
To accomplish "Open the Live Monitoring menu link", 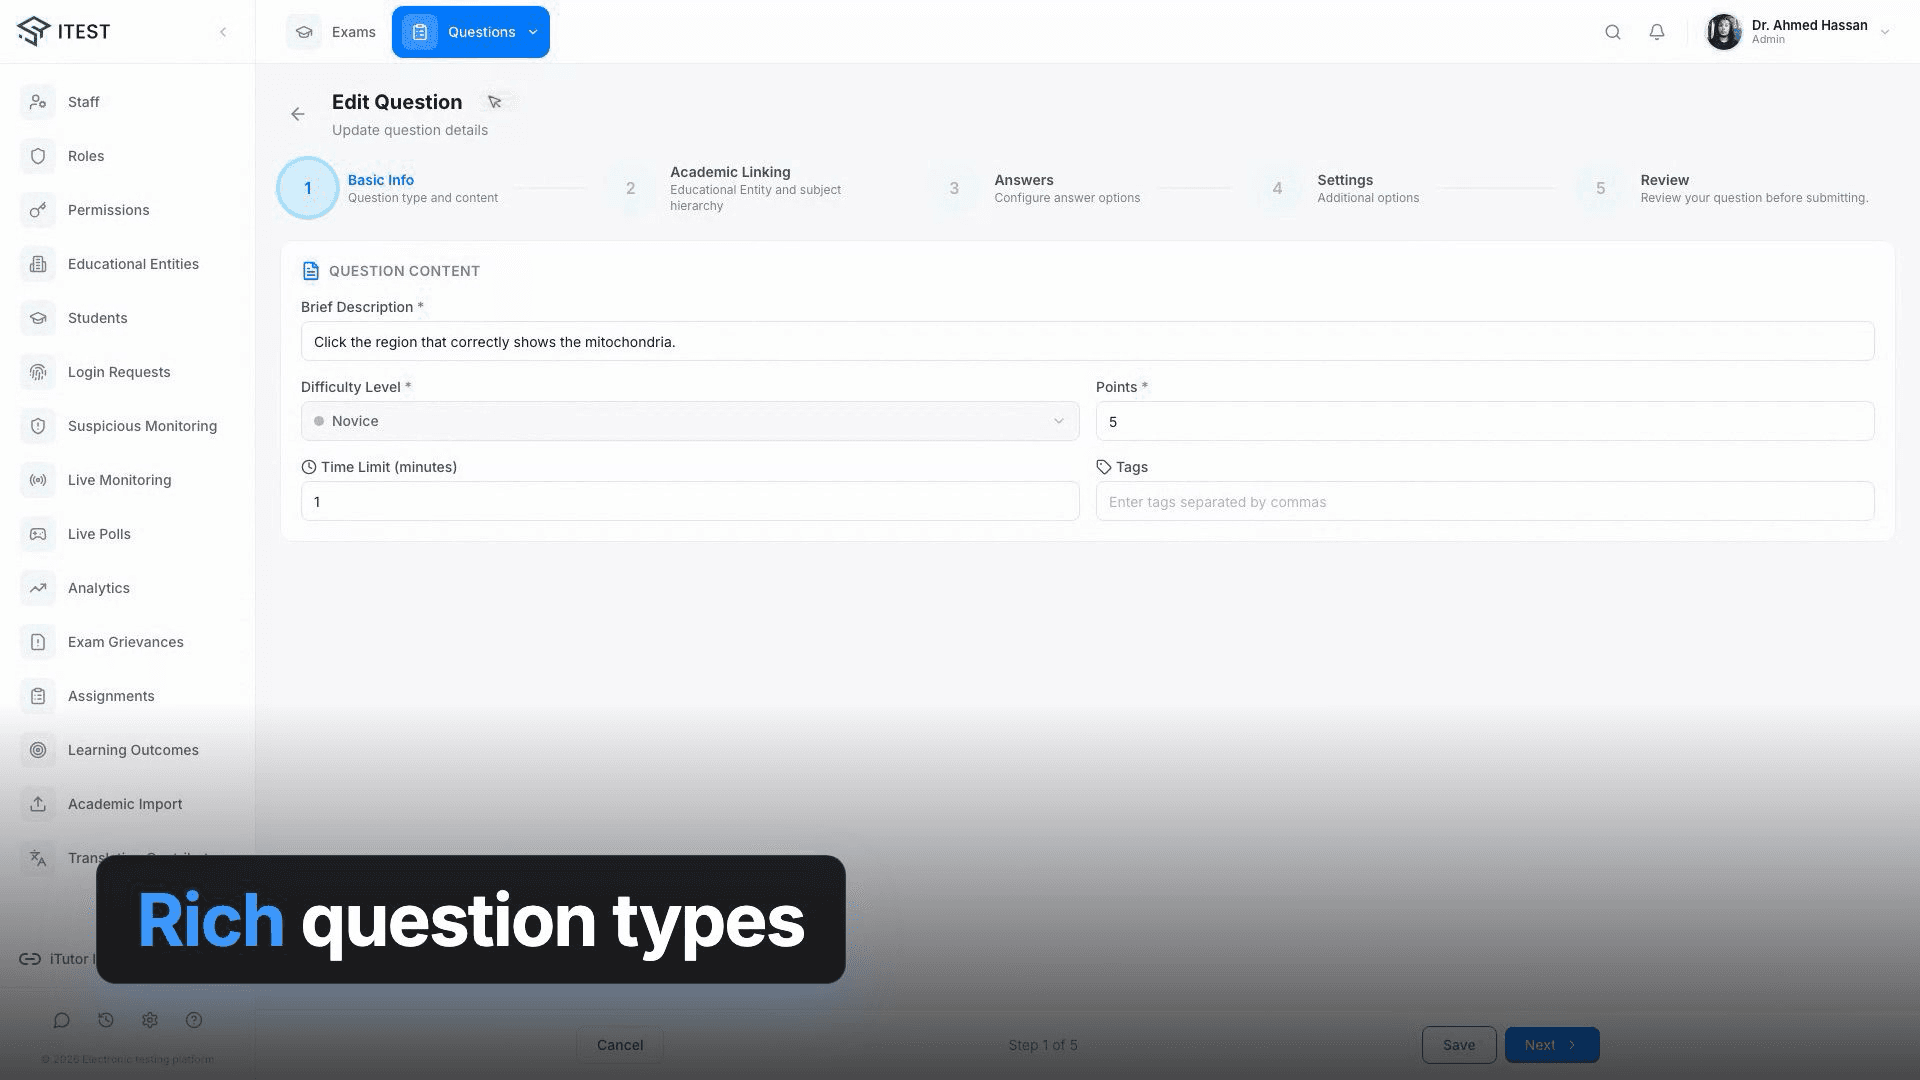I will 120,480.
